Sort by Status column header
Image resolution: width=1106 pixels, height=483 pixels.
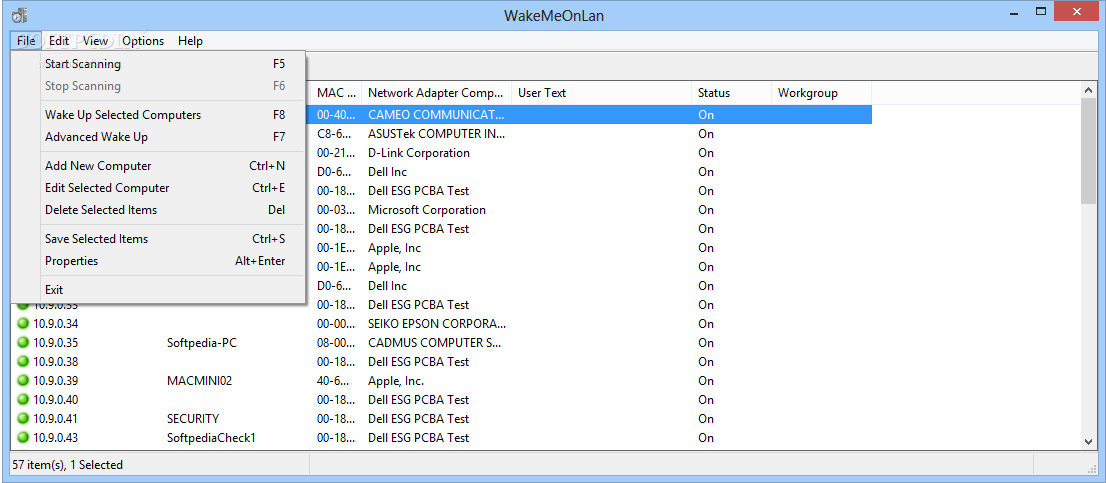click(x=731, y=92)
